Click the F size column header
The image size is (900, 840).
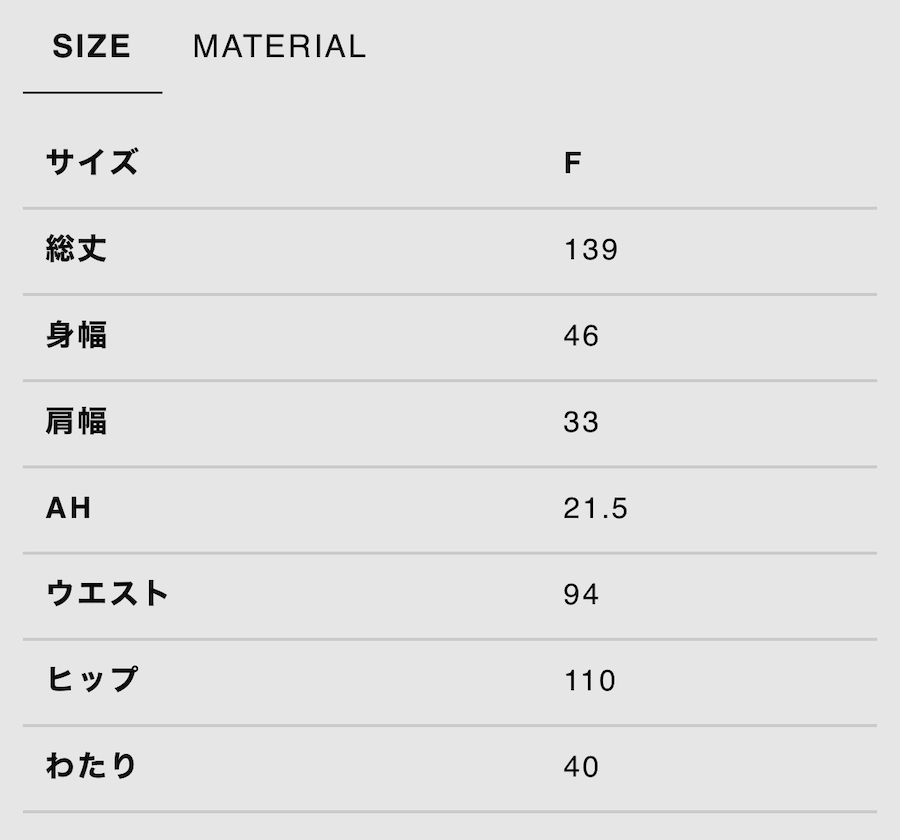(573, 163)
